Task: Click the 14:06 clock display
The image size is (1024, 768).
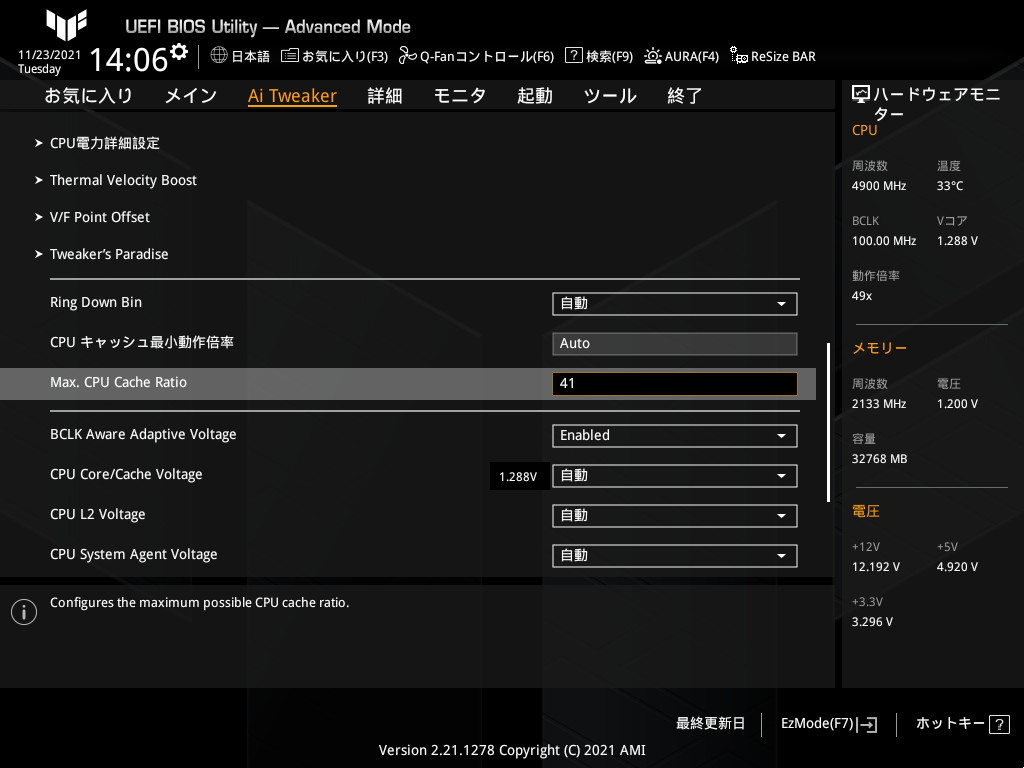Action: click(129, 59)
